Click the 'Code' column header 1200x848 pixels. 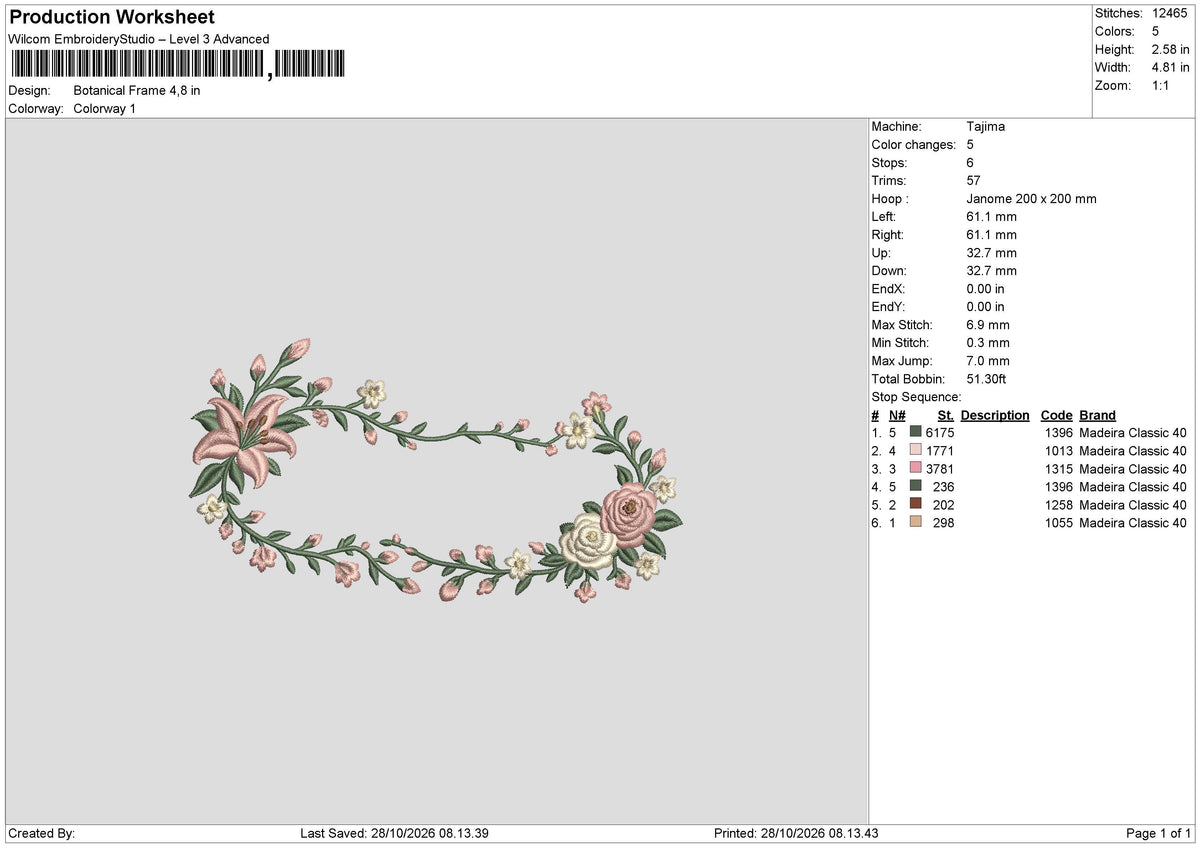click(x=1056, y=415)
